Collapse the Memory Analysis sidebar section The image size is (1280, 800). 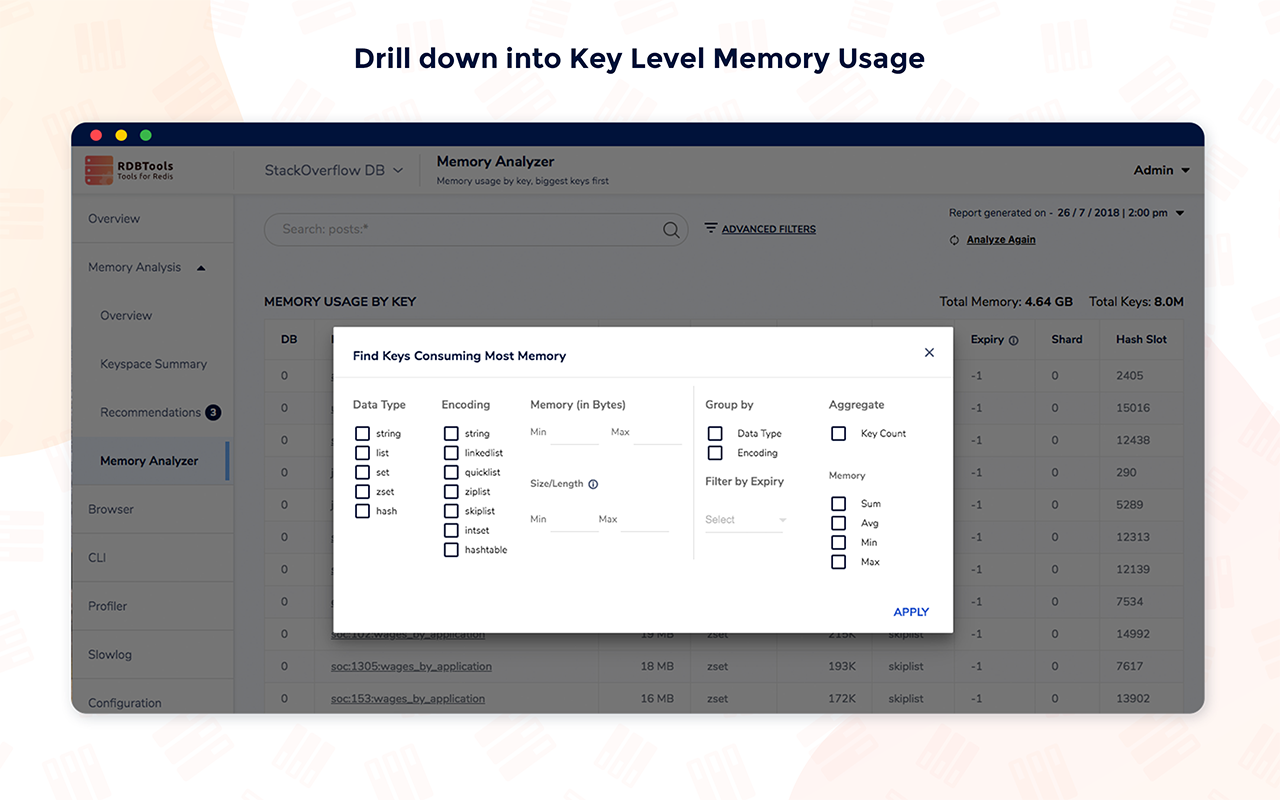click(200, 267)
